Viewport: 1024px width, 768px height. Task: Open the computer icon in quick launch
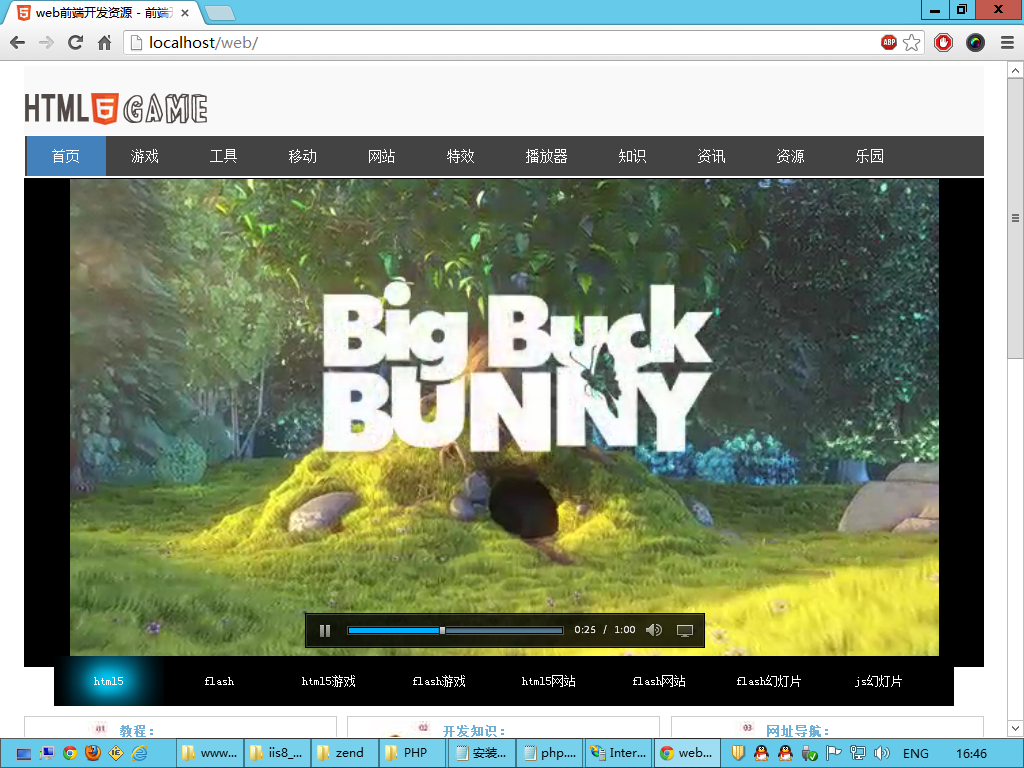[46, 754]
